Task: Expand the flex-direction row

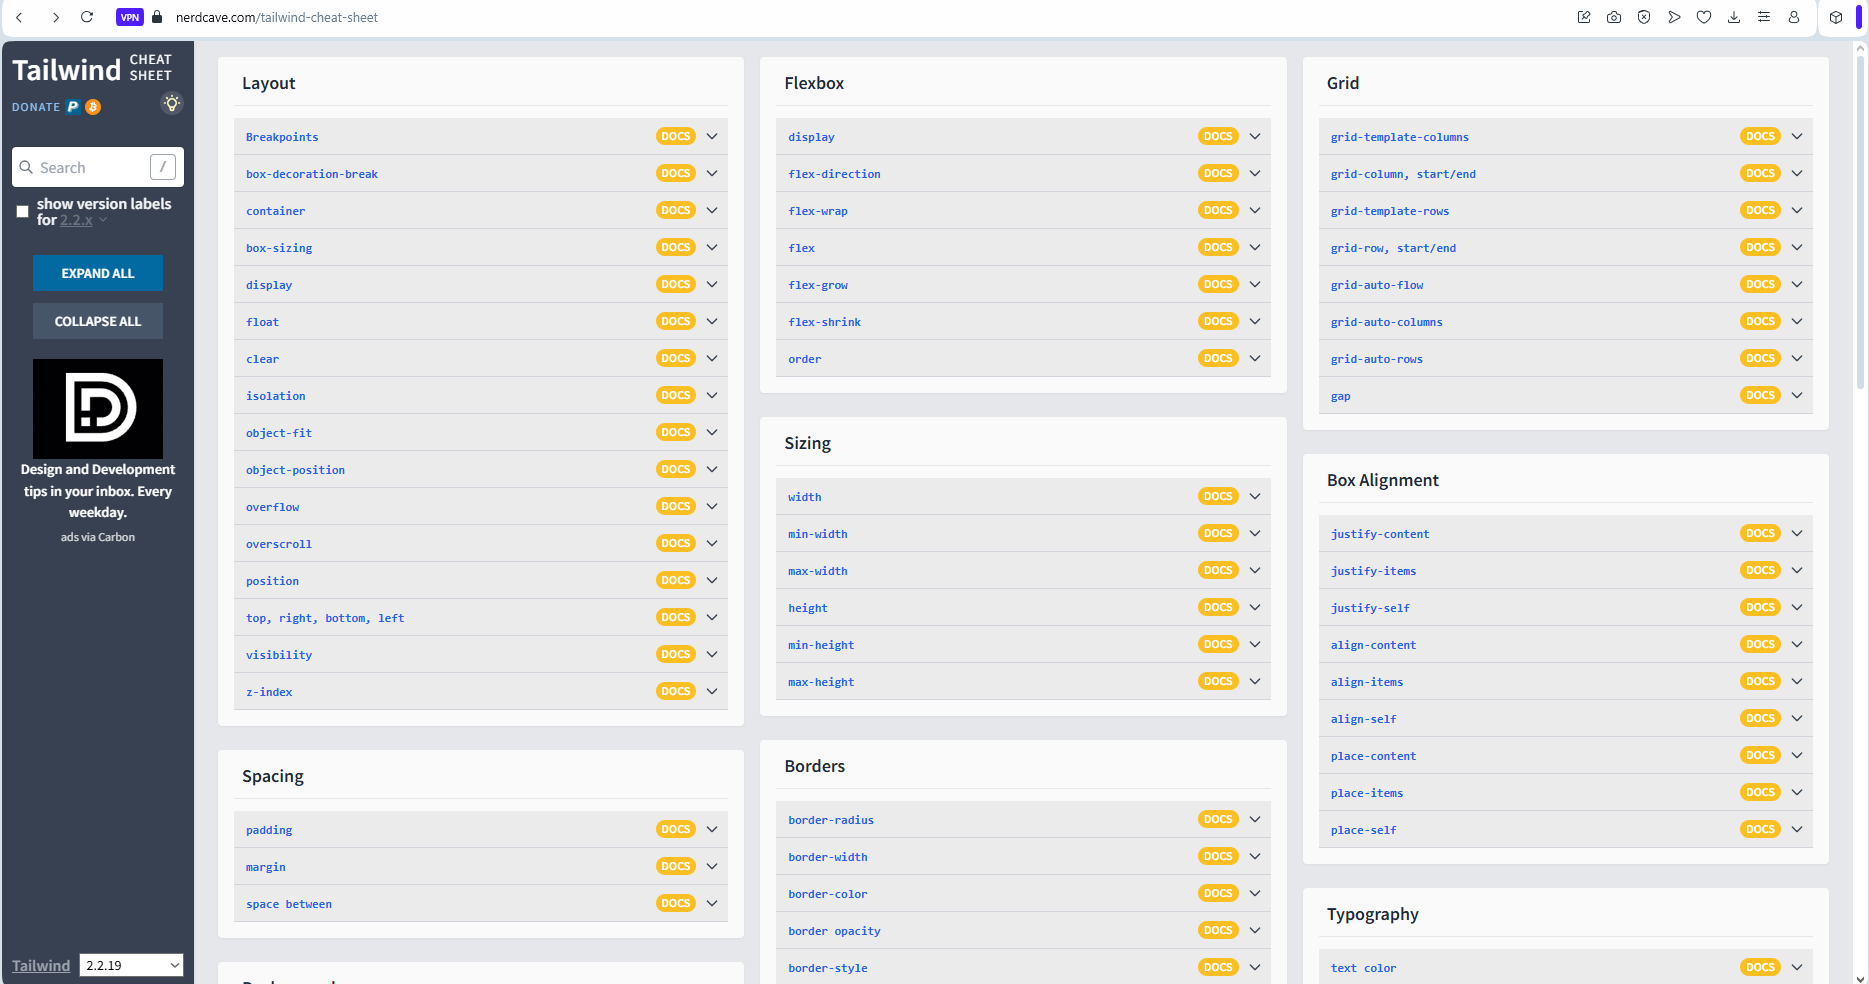Action: 1254,174
